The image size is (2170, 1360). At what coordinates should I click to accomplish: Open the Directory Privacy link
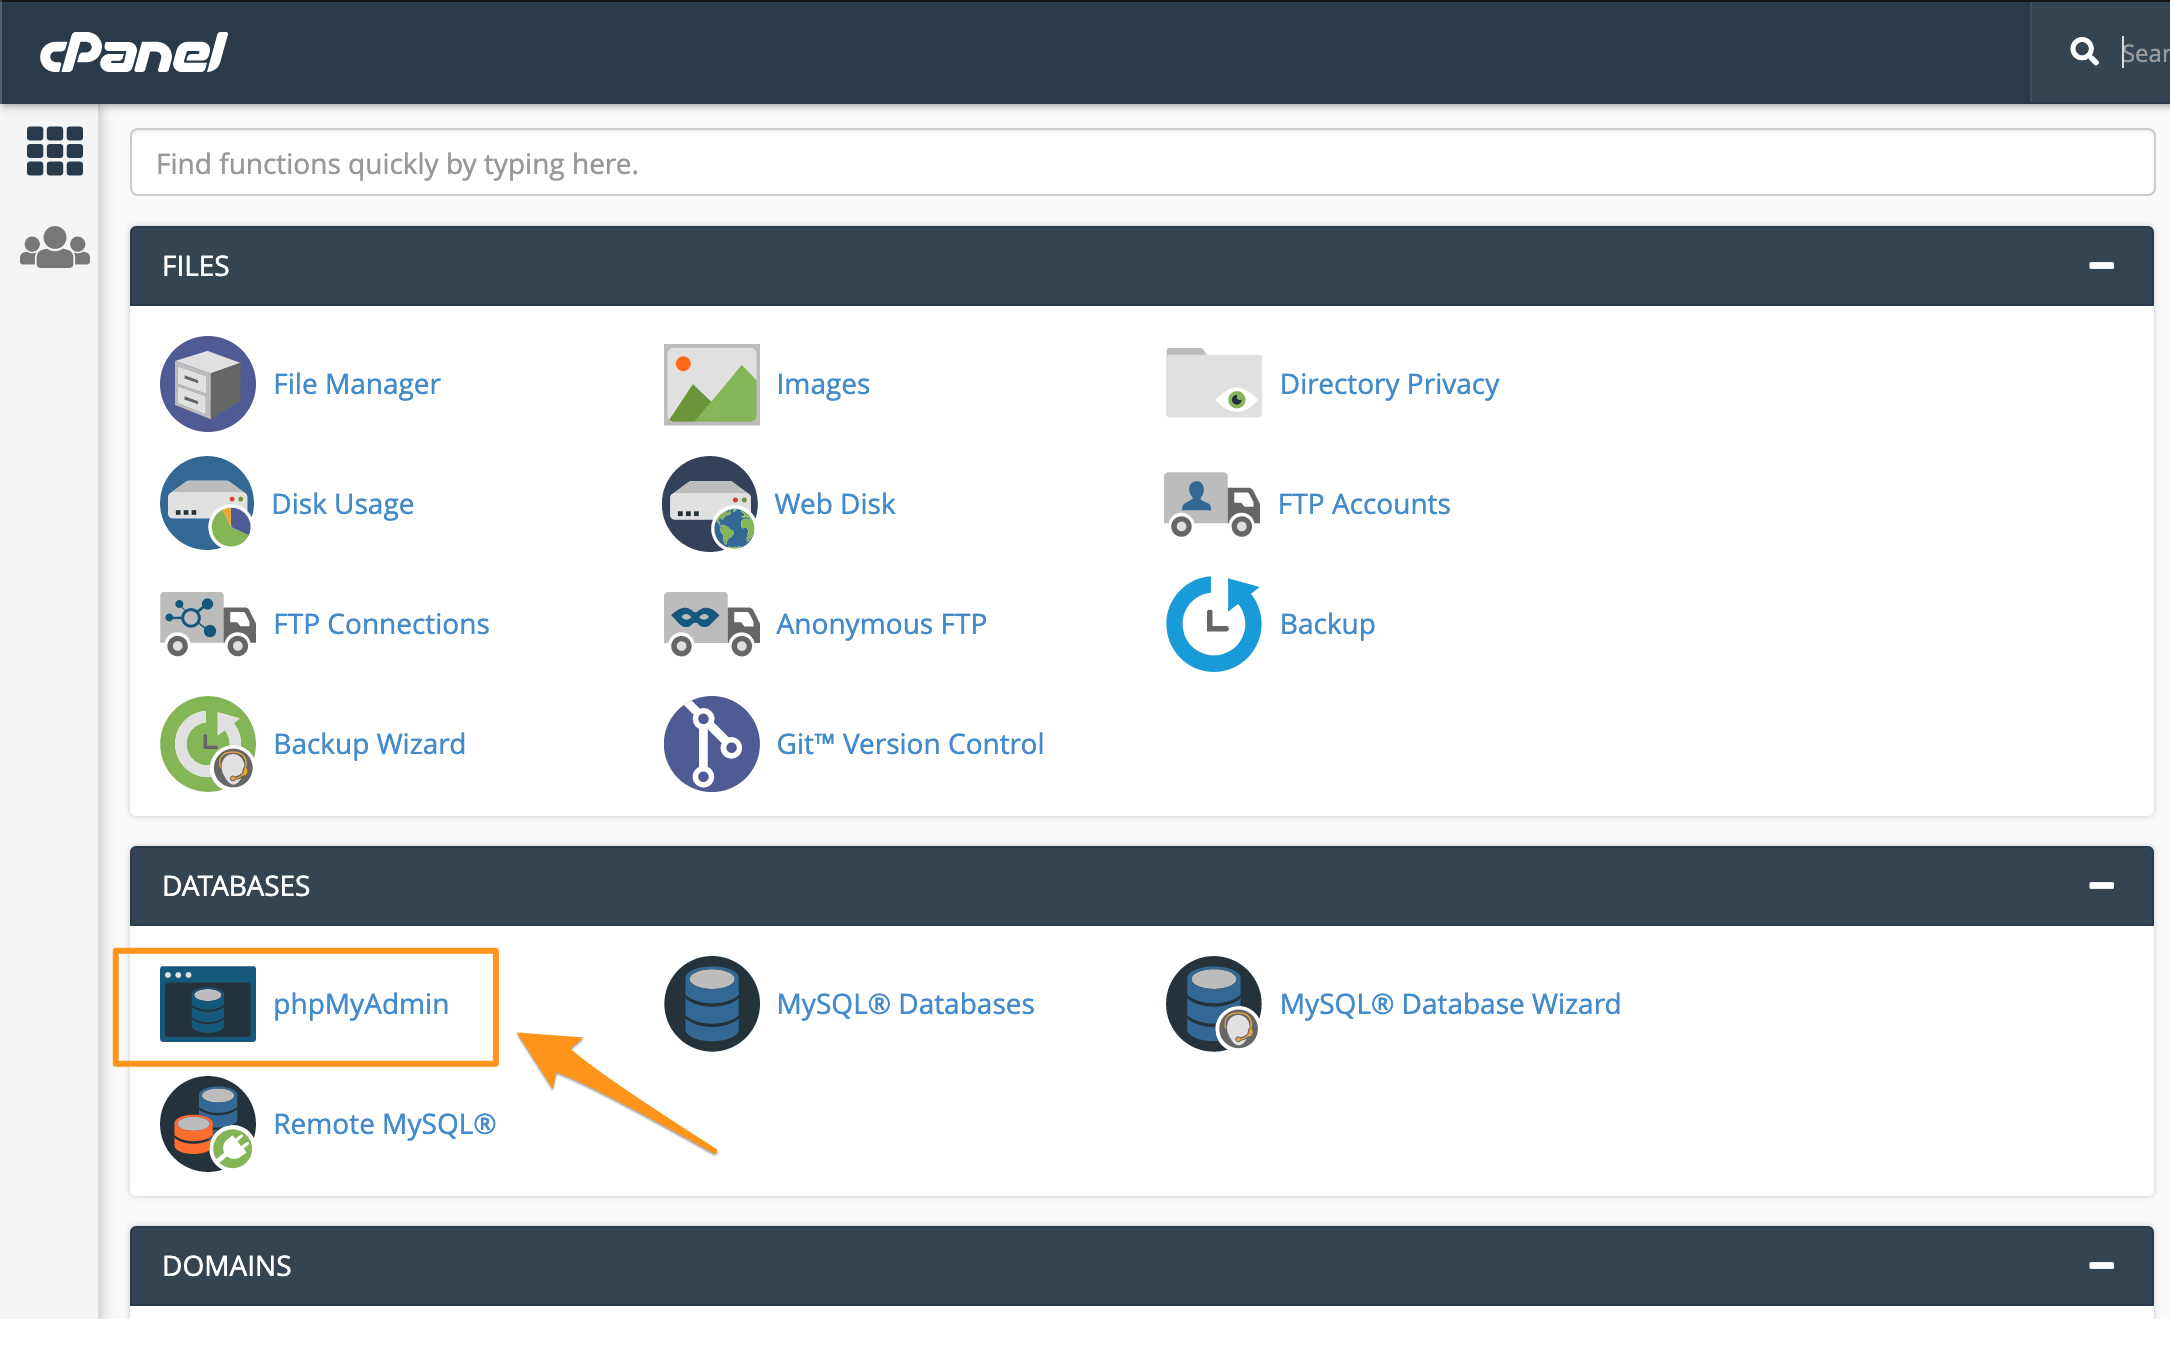point(1389,384)
